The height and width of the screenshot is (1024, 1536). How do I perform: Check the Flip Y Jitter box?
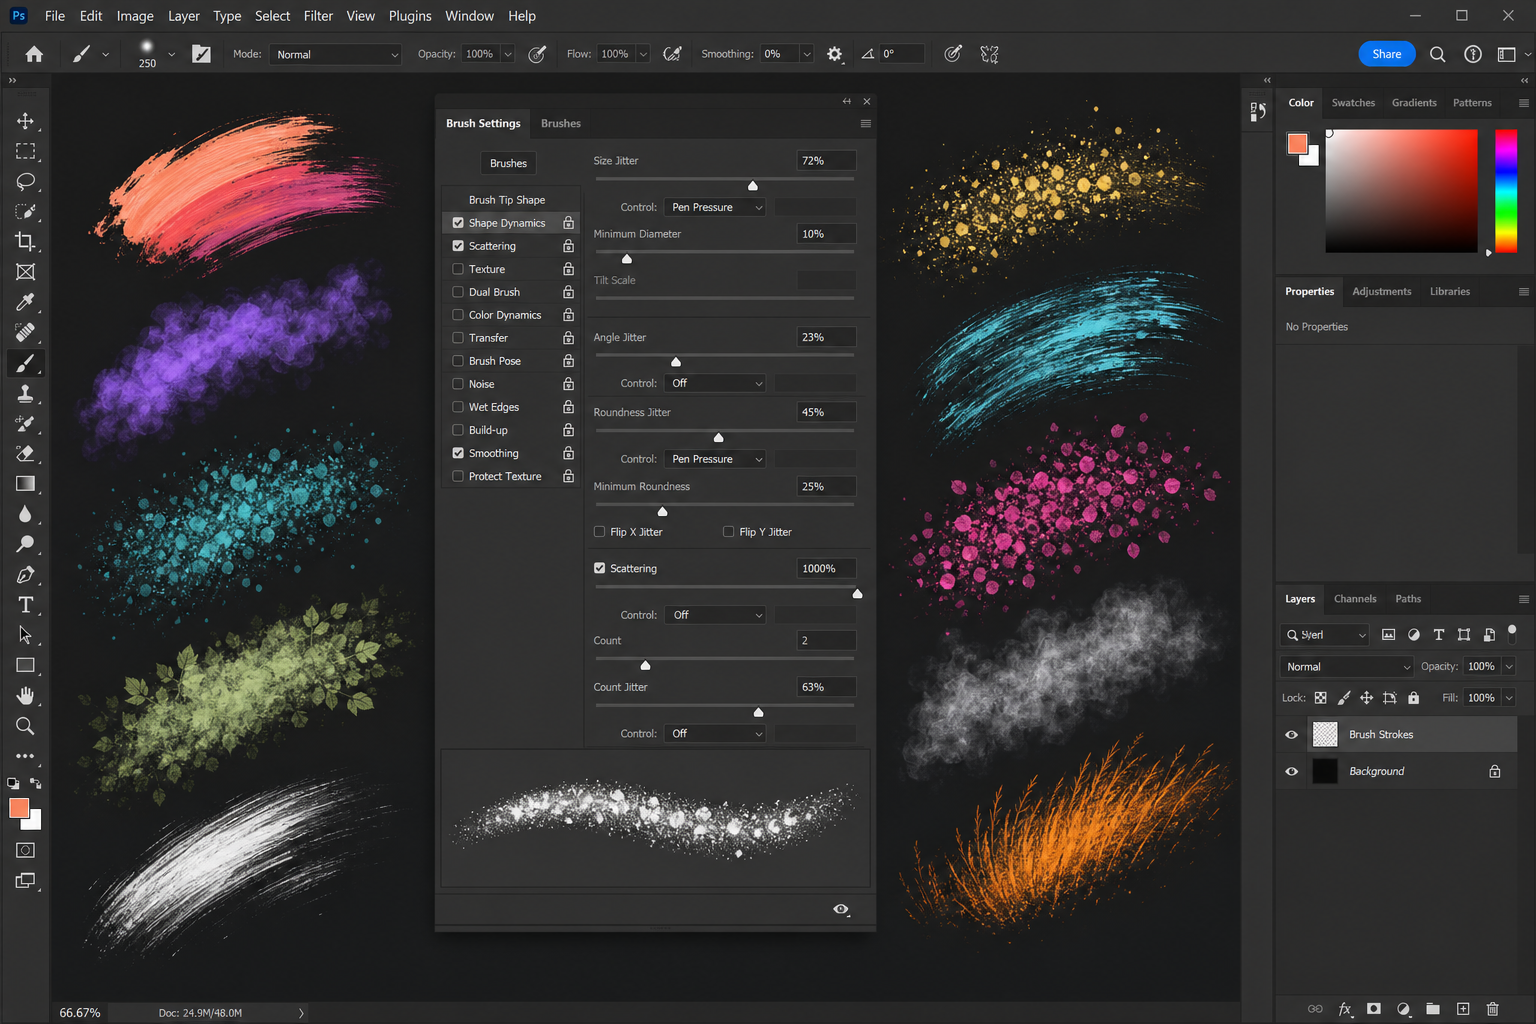tap(729, 532)
